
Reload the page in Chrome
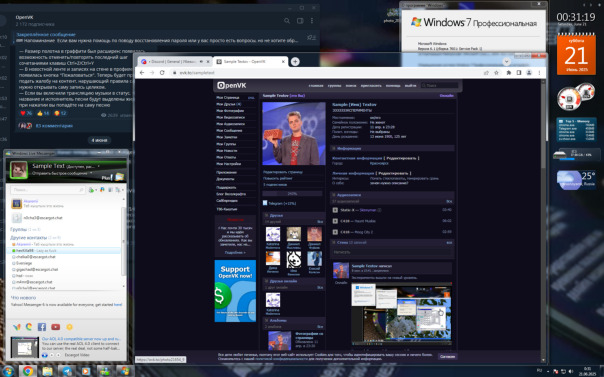[x=162, y=72]
